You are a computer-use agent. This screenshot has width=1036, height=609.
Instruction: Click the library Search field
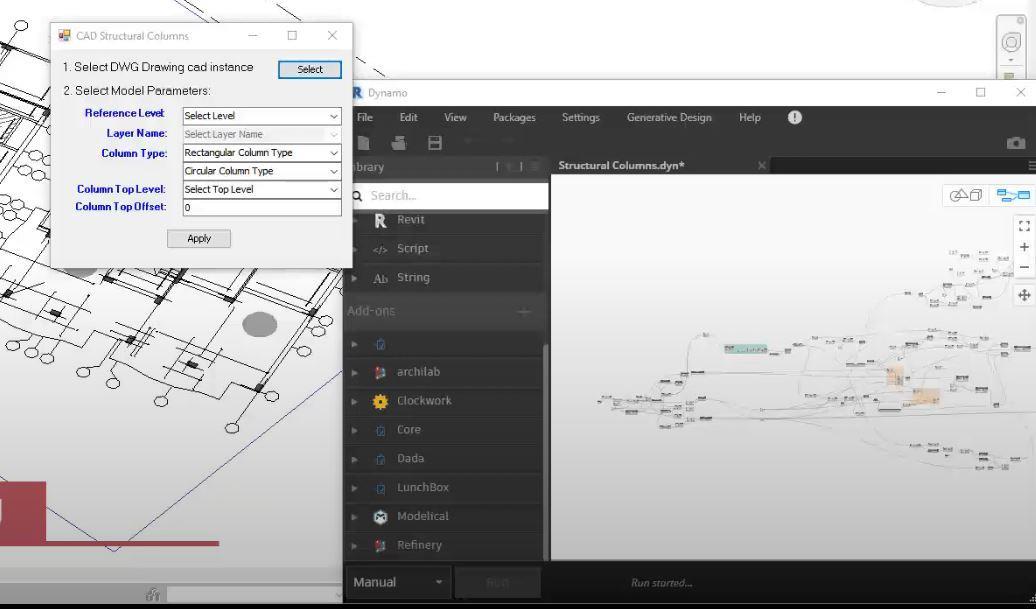449,196
